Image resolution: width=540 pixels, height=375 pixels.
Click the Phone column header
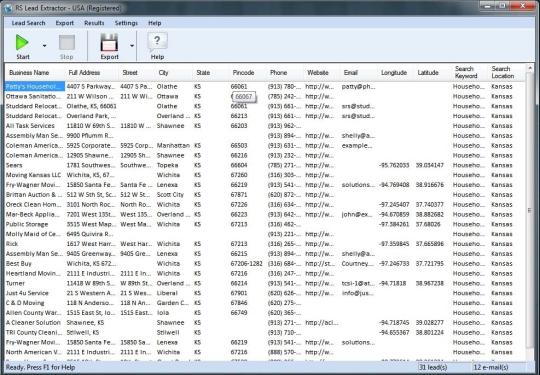pyautogui.click(x=285, y=73)
